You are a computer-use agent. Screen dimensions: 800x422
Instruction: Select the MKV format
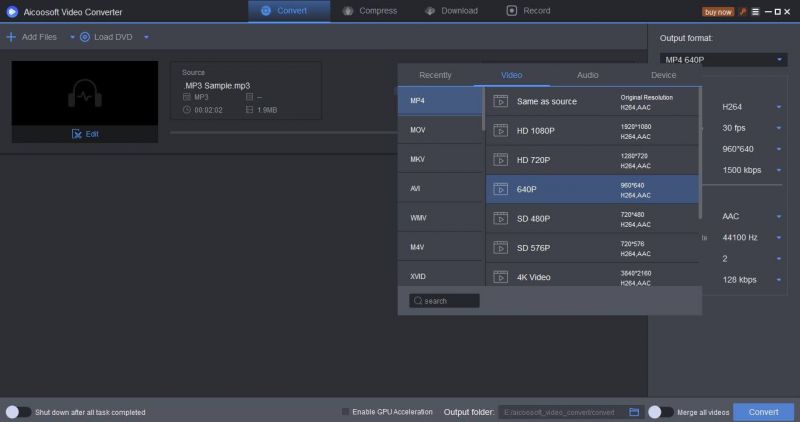point(440,159)
